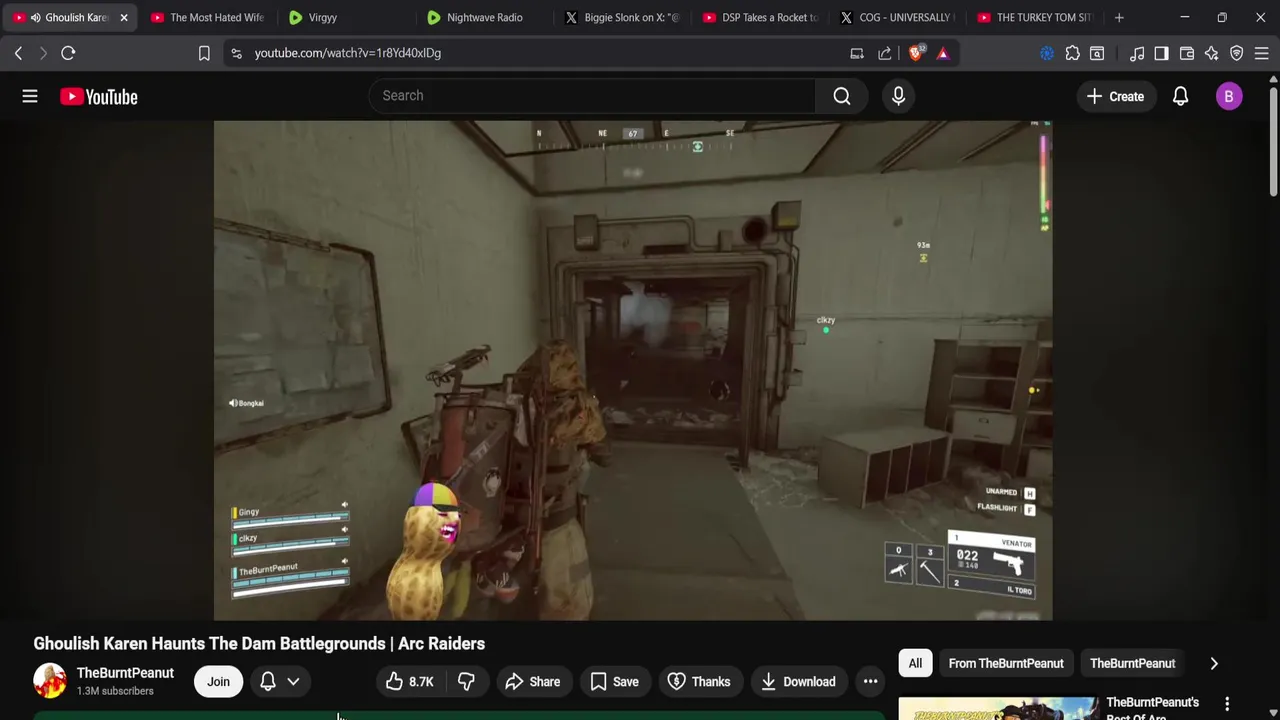The image size is (1280, 720).
Task: Open TheBurntPeanut channel avatar
Action: (50, 681)
